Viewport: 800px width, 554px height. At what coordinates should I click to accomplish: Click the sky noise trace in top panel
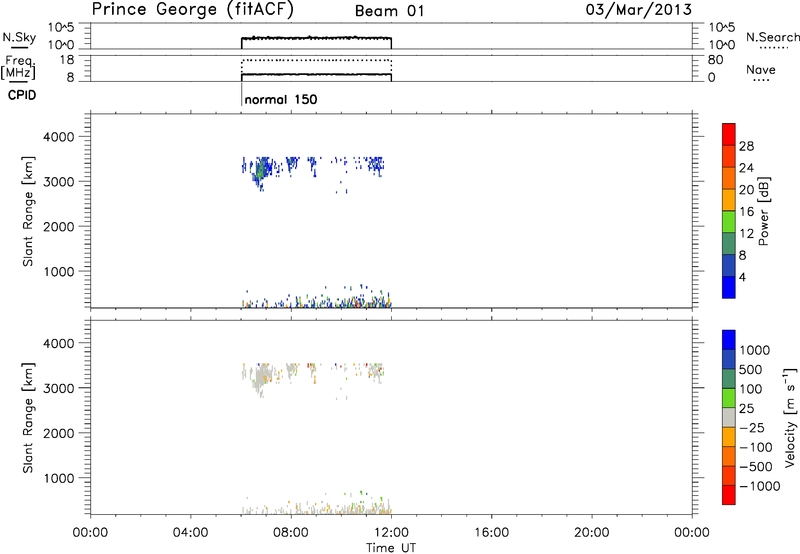(316, 38)
